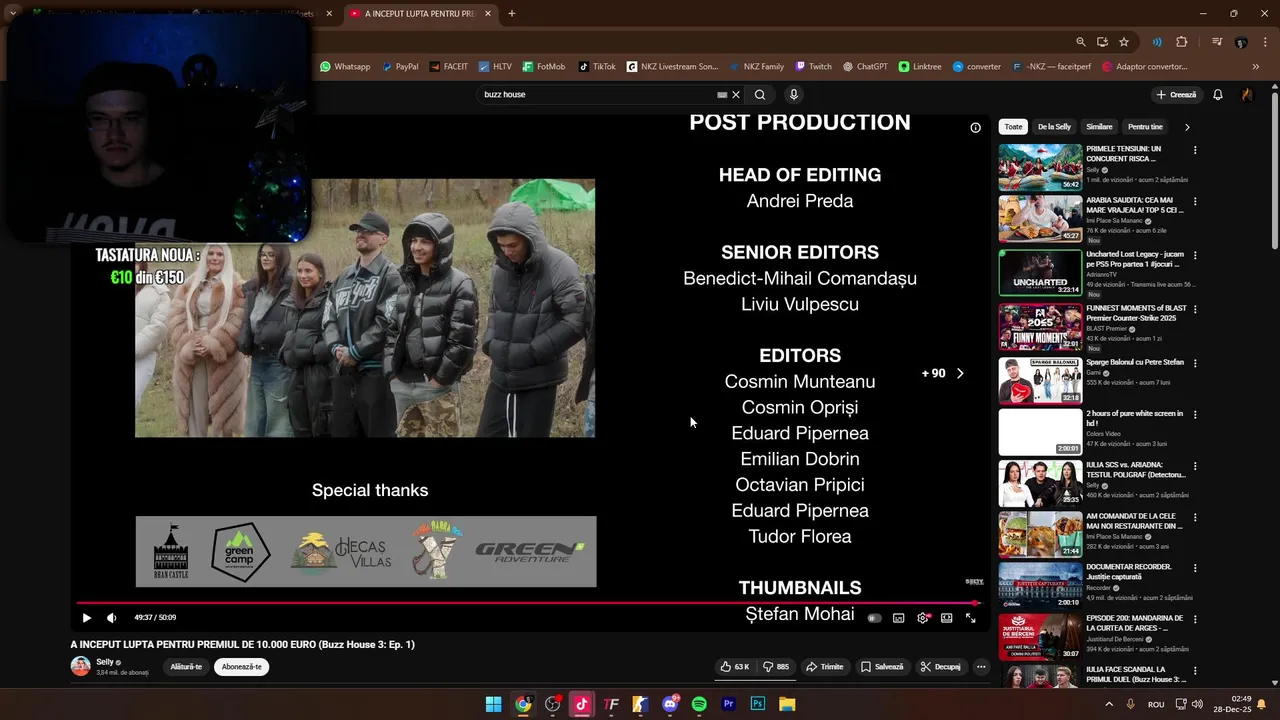Viewport: 1280px width, 720px height.
Task: Open Uncharted Lost Legacy thumbnail
Action: pyautogui.click(x=1040, y=272)
